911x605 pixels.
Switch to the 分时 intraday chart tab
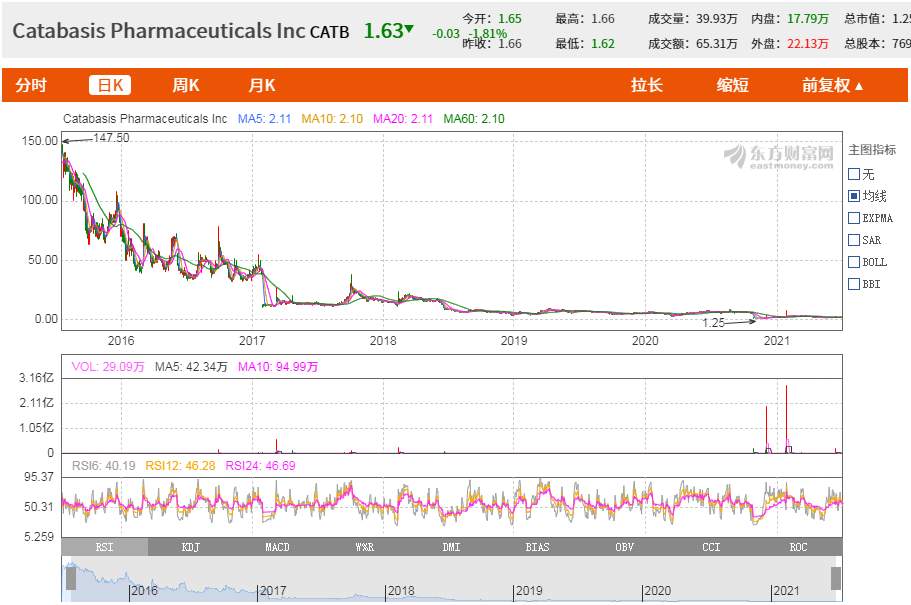[31, 86]
